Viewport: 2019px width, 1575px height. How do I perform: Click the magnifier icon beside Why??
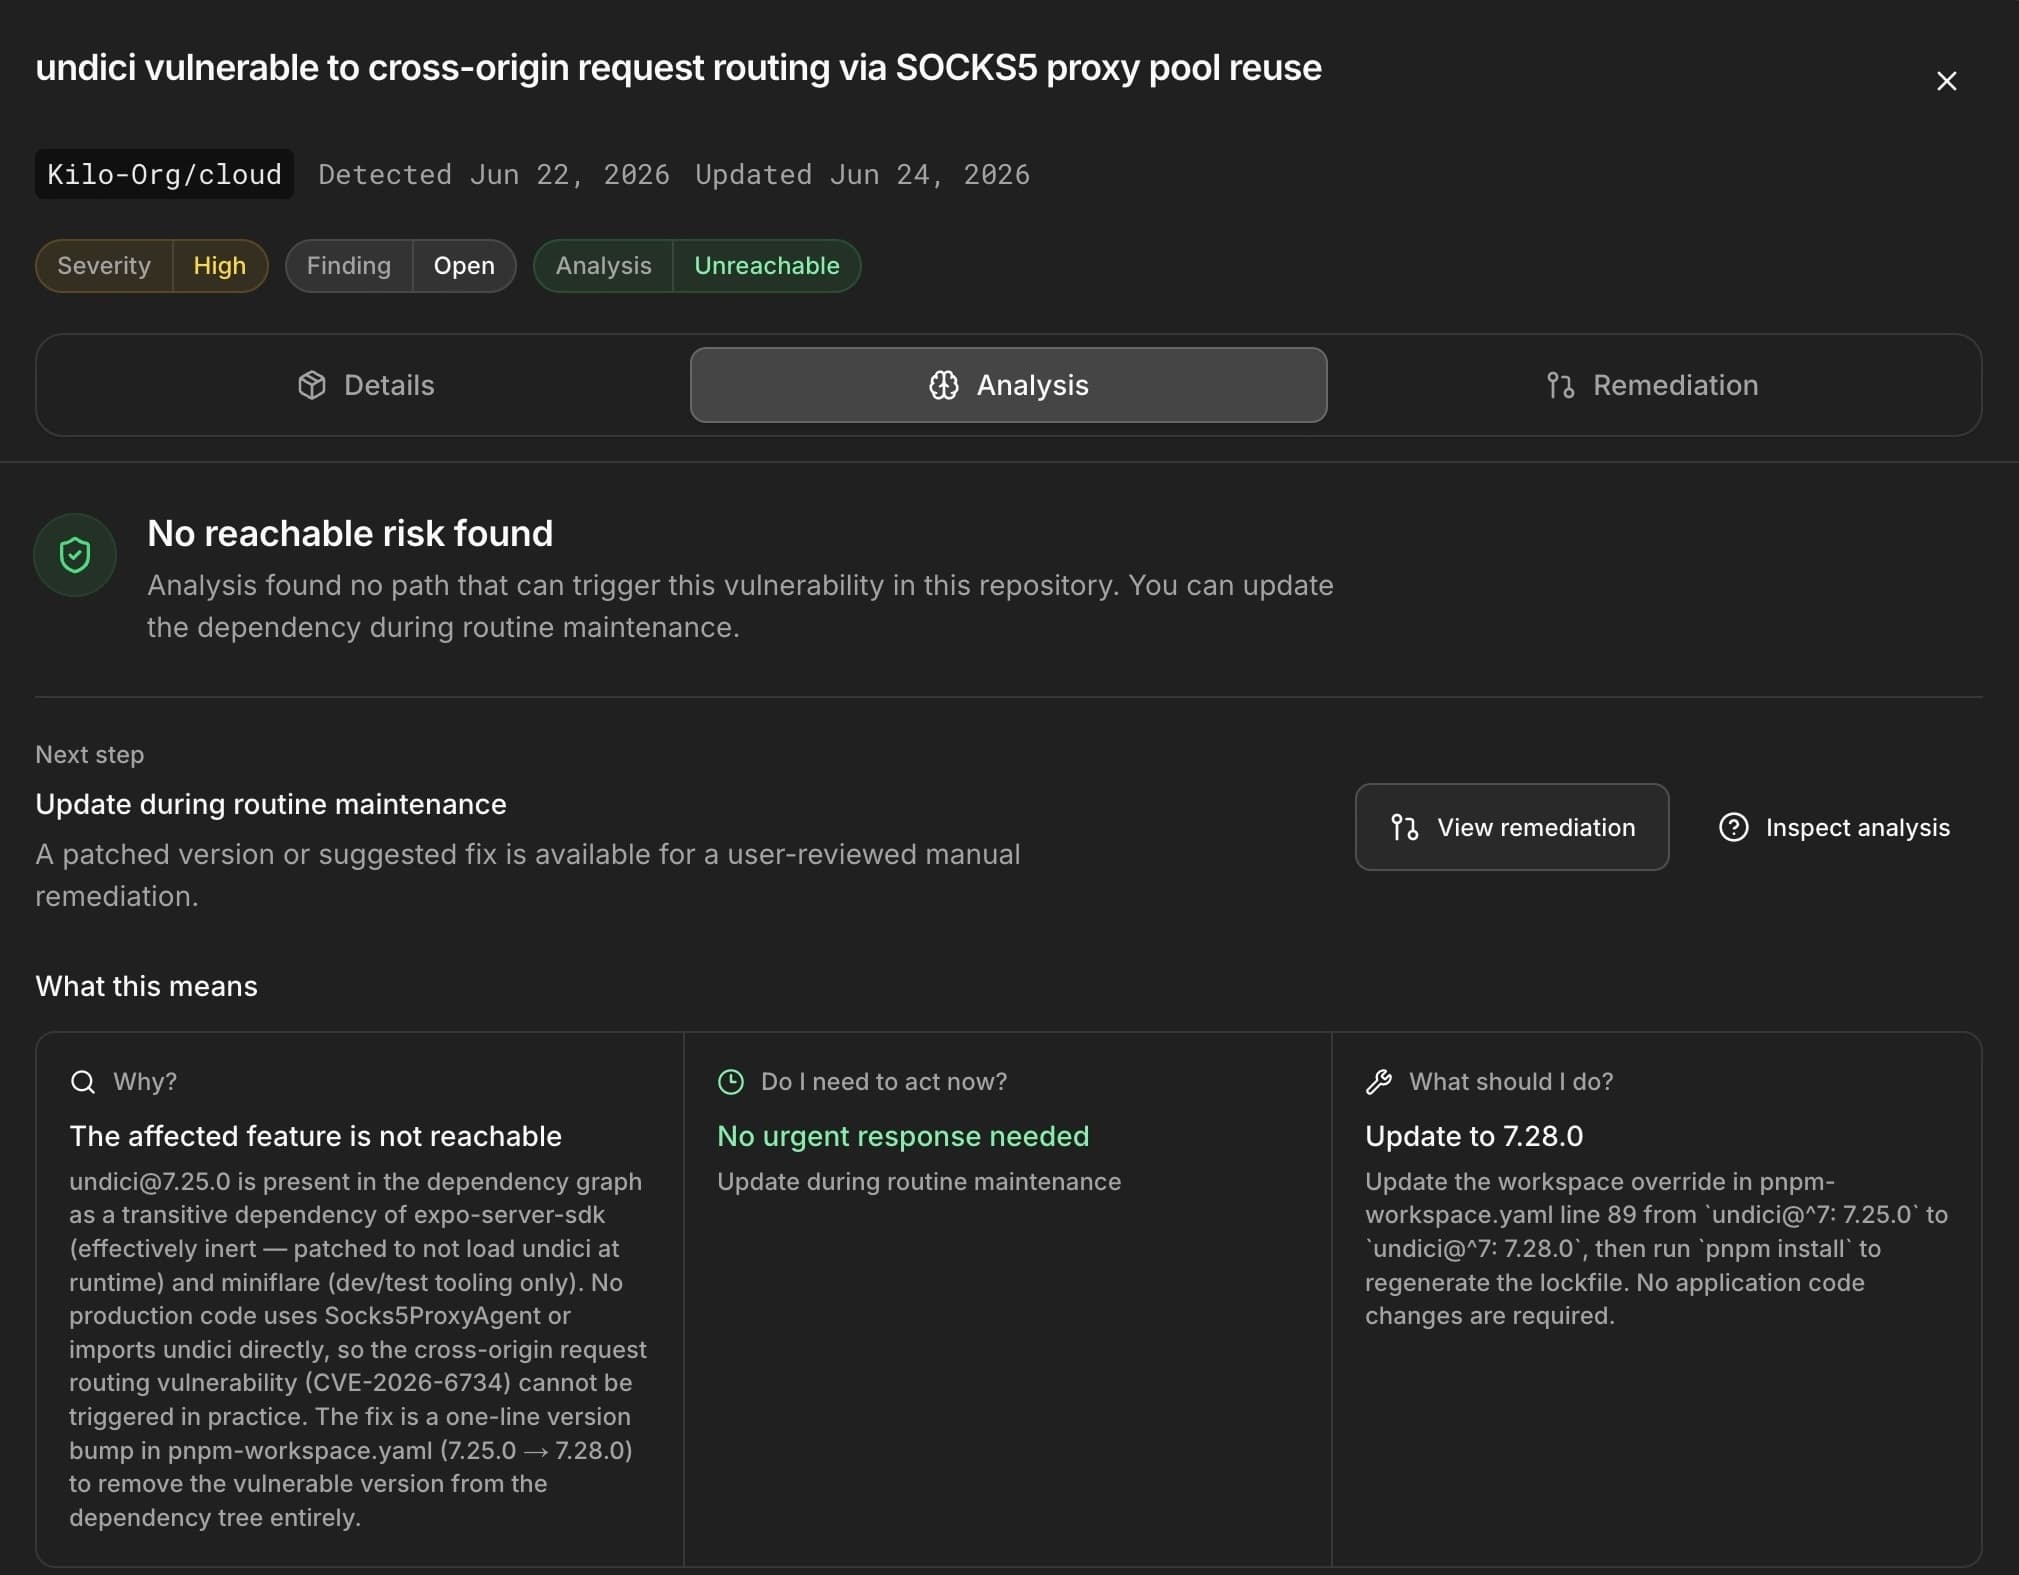coord(83,1082)
